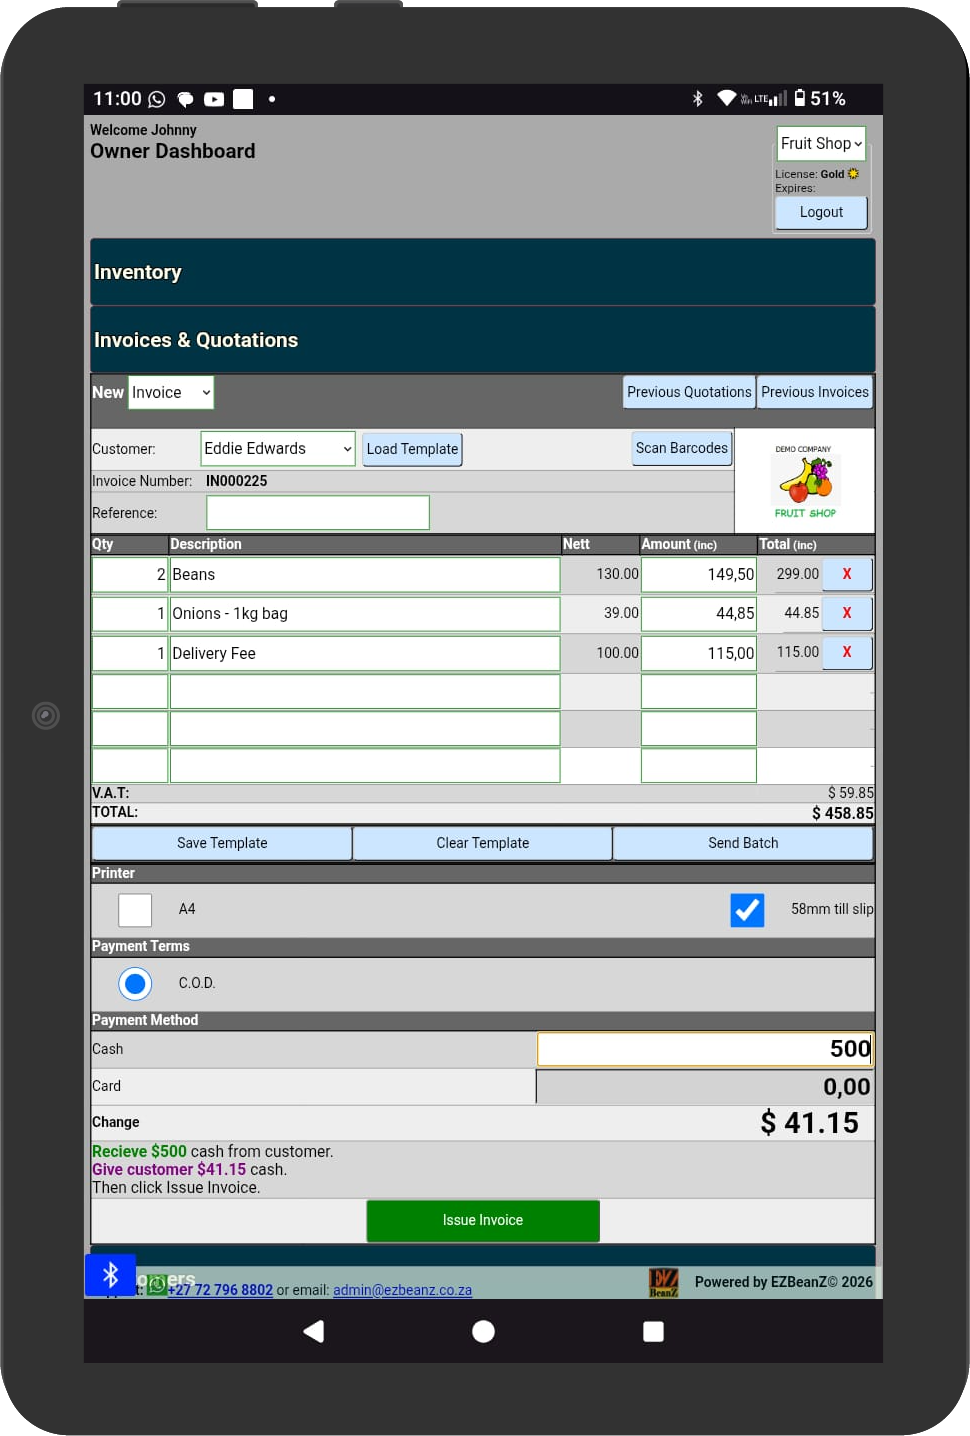Click the 115,00 amount field
Viewport: 970px width, 1436px height.
pyautogui.click(x=699, y=653)
